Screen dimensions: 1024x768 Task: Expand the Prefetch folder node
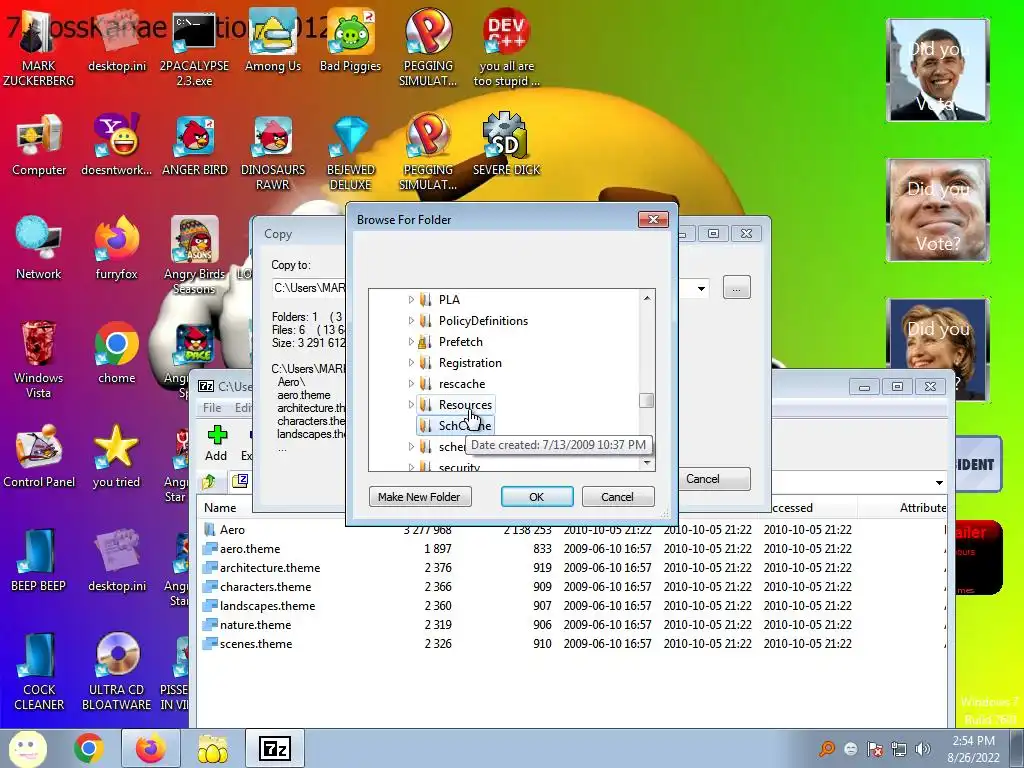[x=411, y=342]
